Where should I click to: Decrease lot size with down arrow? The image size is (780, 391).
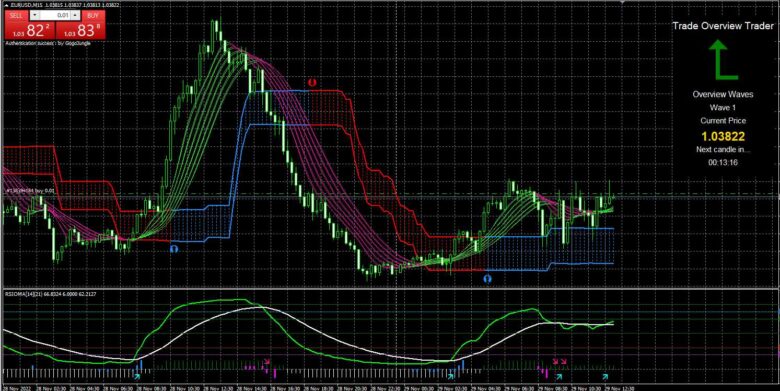(34, 15)
